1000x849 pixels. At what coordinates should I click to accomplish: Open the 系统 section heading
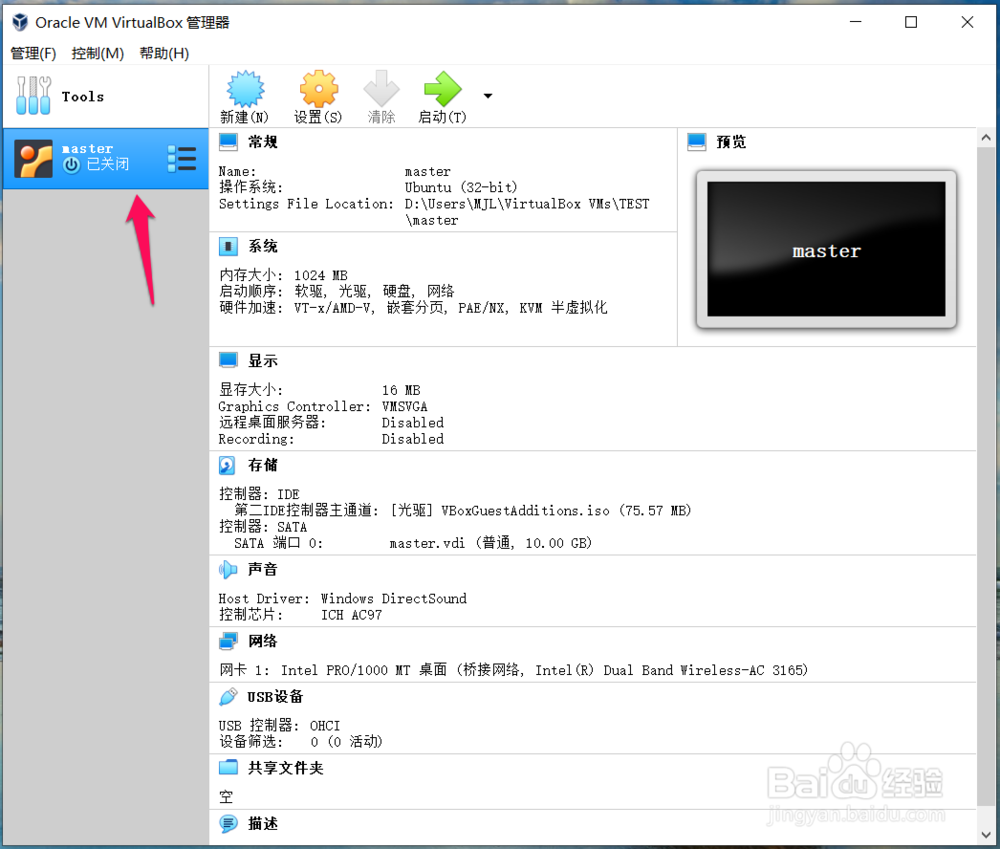[x=263, y=246]
